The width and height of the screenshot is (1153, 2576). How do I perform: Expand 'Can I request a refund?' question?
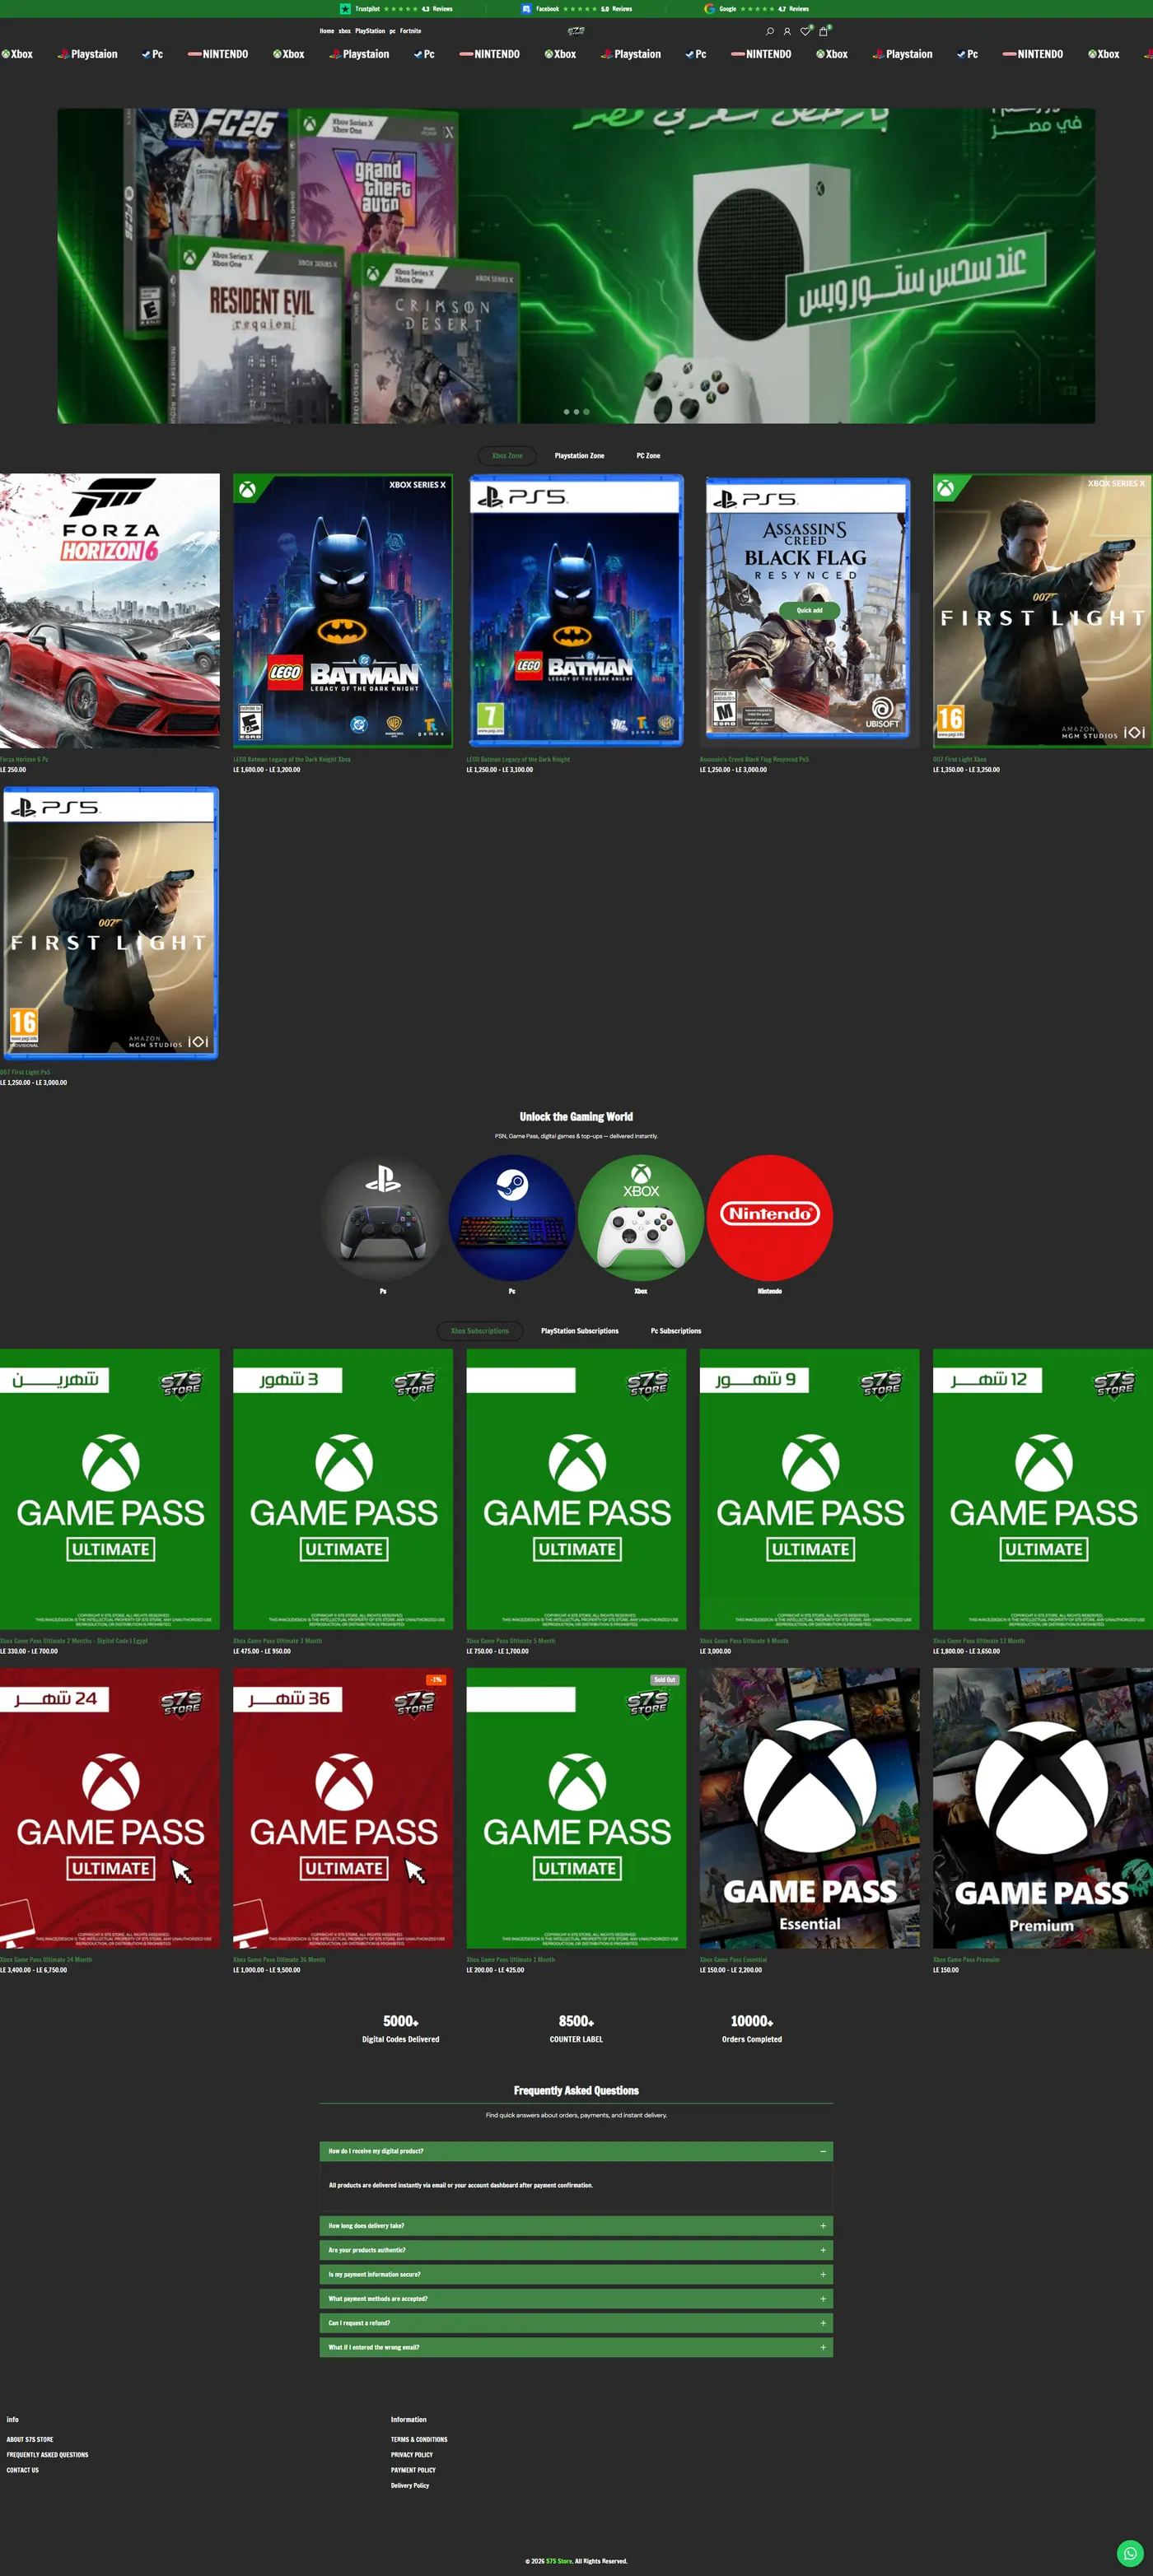[576, 2323]
